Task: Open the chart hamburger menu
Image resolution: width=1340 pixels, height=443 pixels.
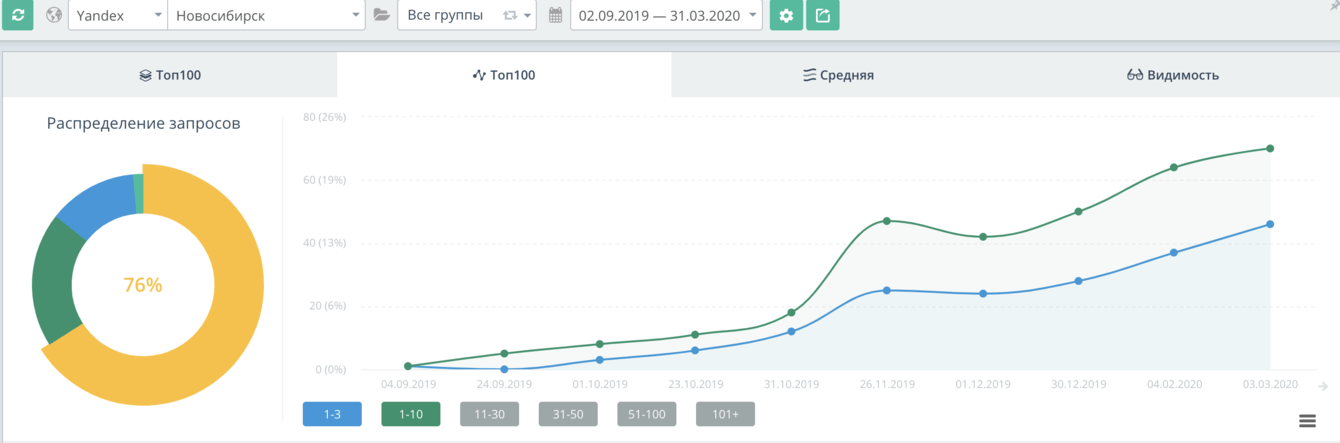Action: tap(1306, 420)
